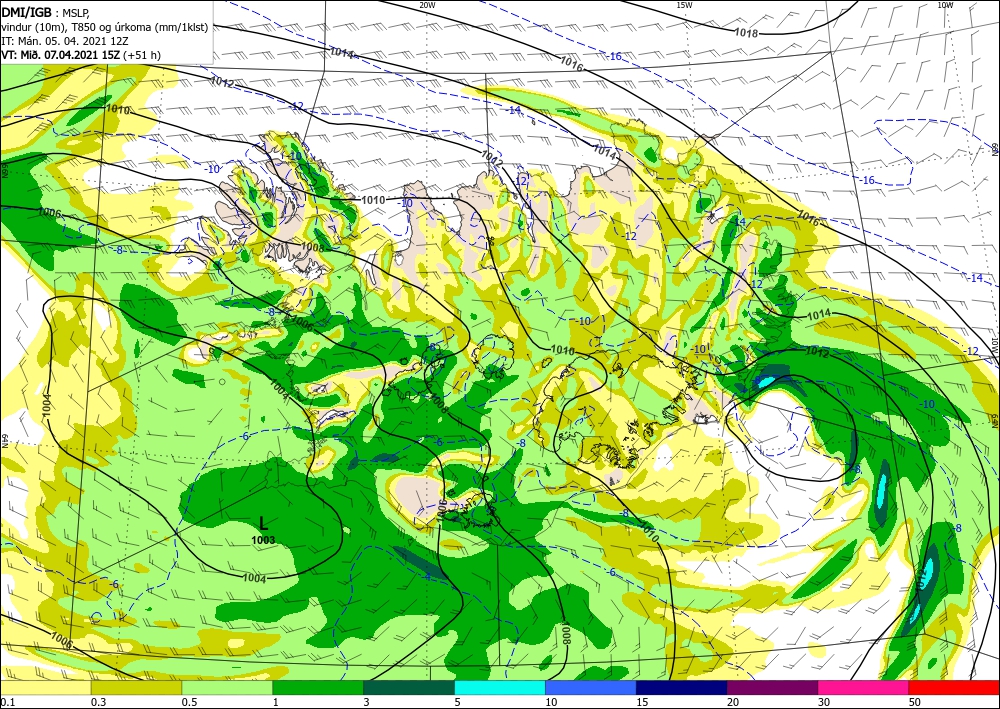This screenshot has width=1000, height=709.
Task: Click the '30' legend value
Action: [x=825, y=702]
